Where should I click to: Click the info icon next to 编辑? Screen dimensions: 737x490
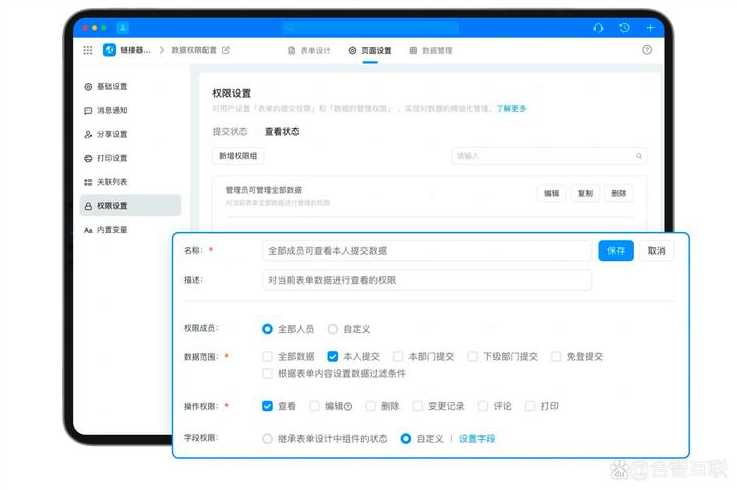[348, 406]
